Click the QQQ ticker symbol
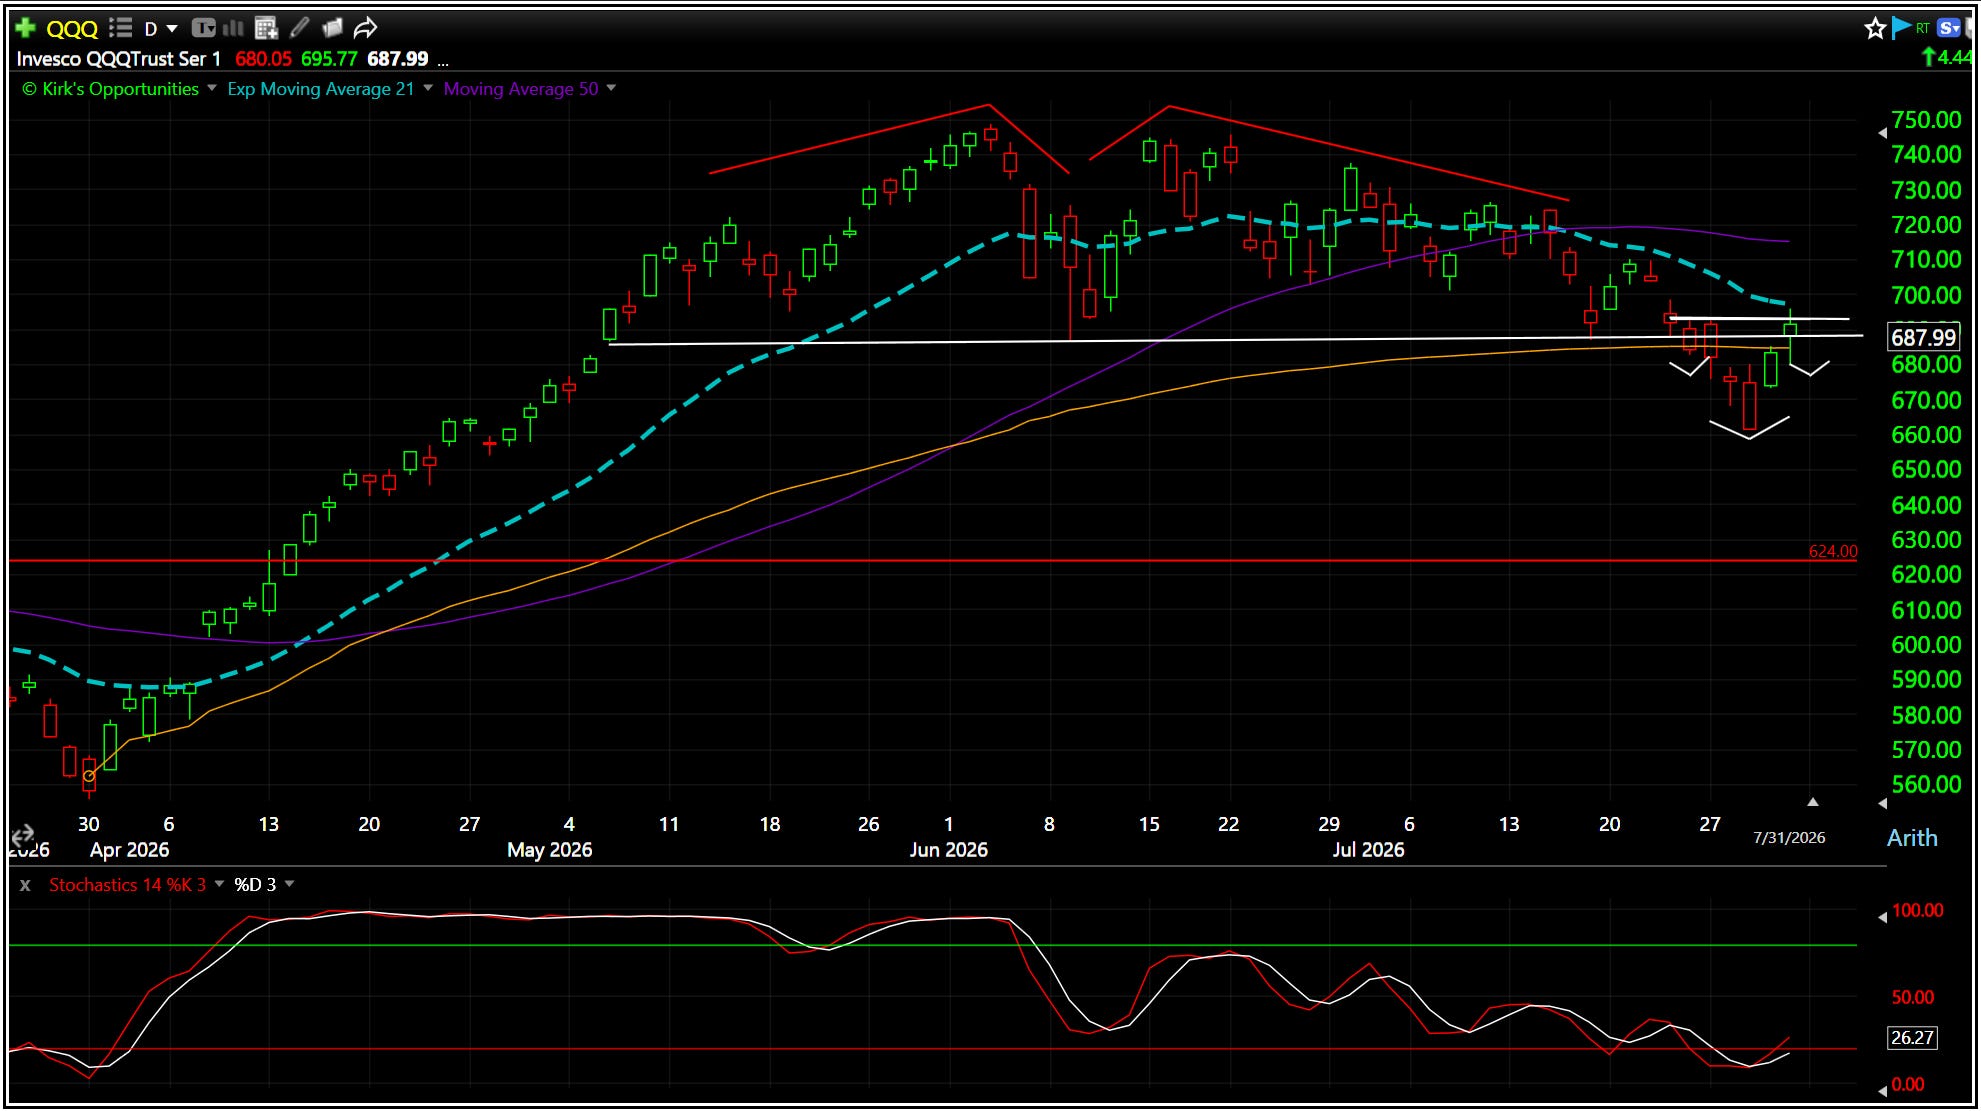Image resolution: width=1981 pixels, height=1111 pixels. pos(72,29)
